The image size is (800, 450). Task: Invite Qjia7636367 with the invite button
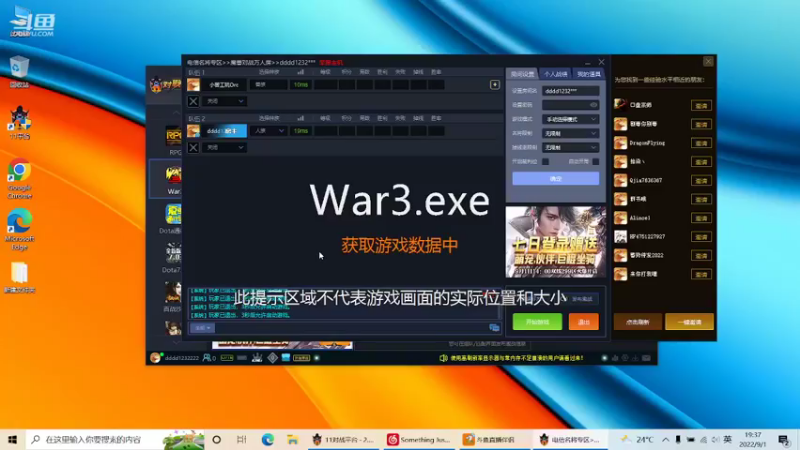701,181
